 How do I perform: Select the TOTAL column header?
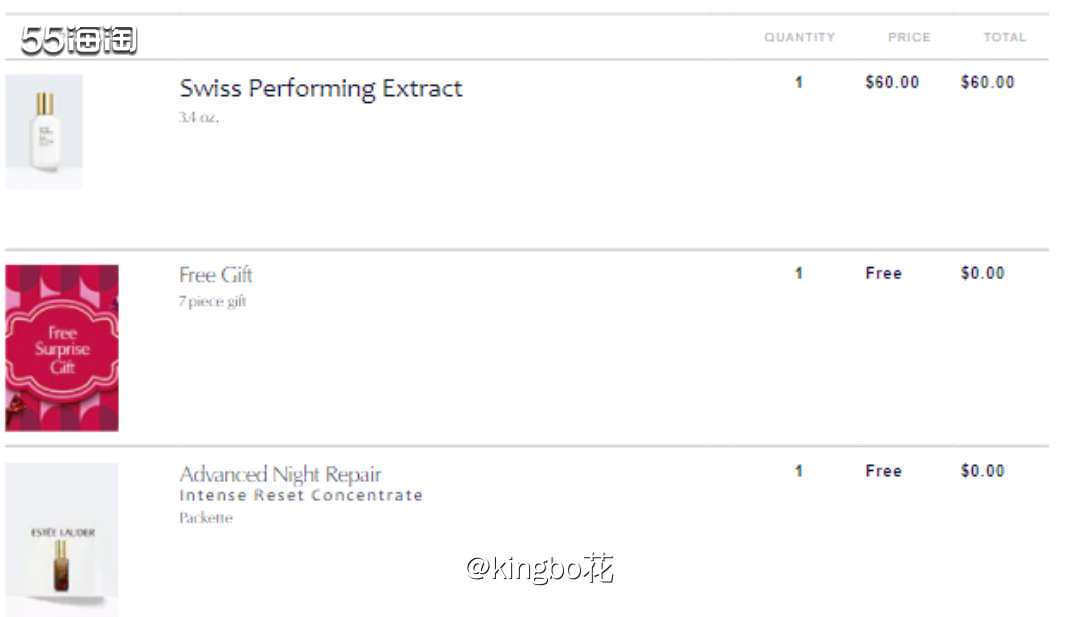(1004, 37)
